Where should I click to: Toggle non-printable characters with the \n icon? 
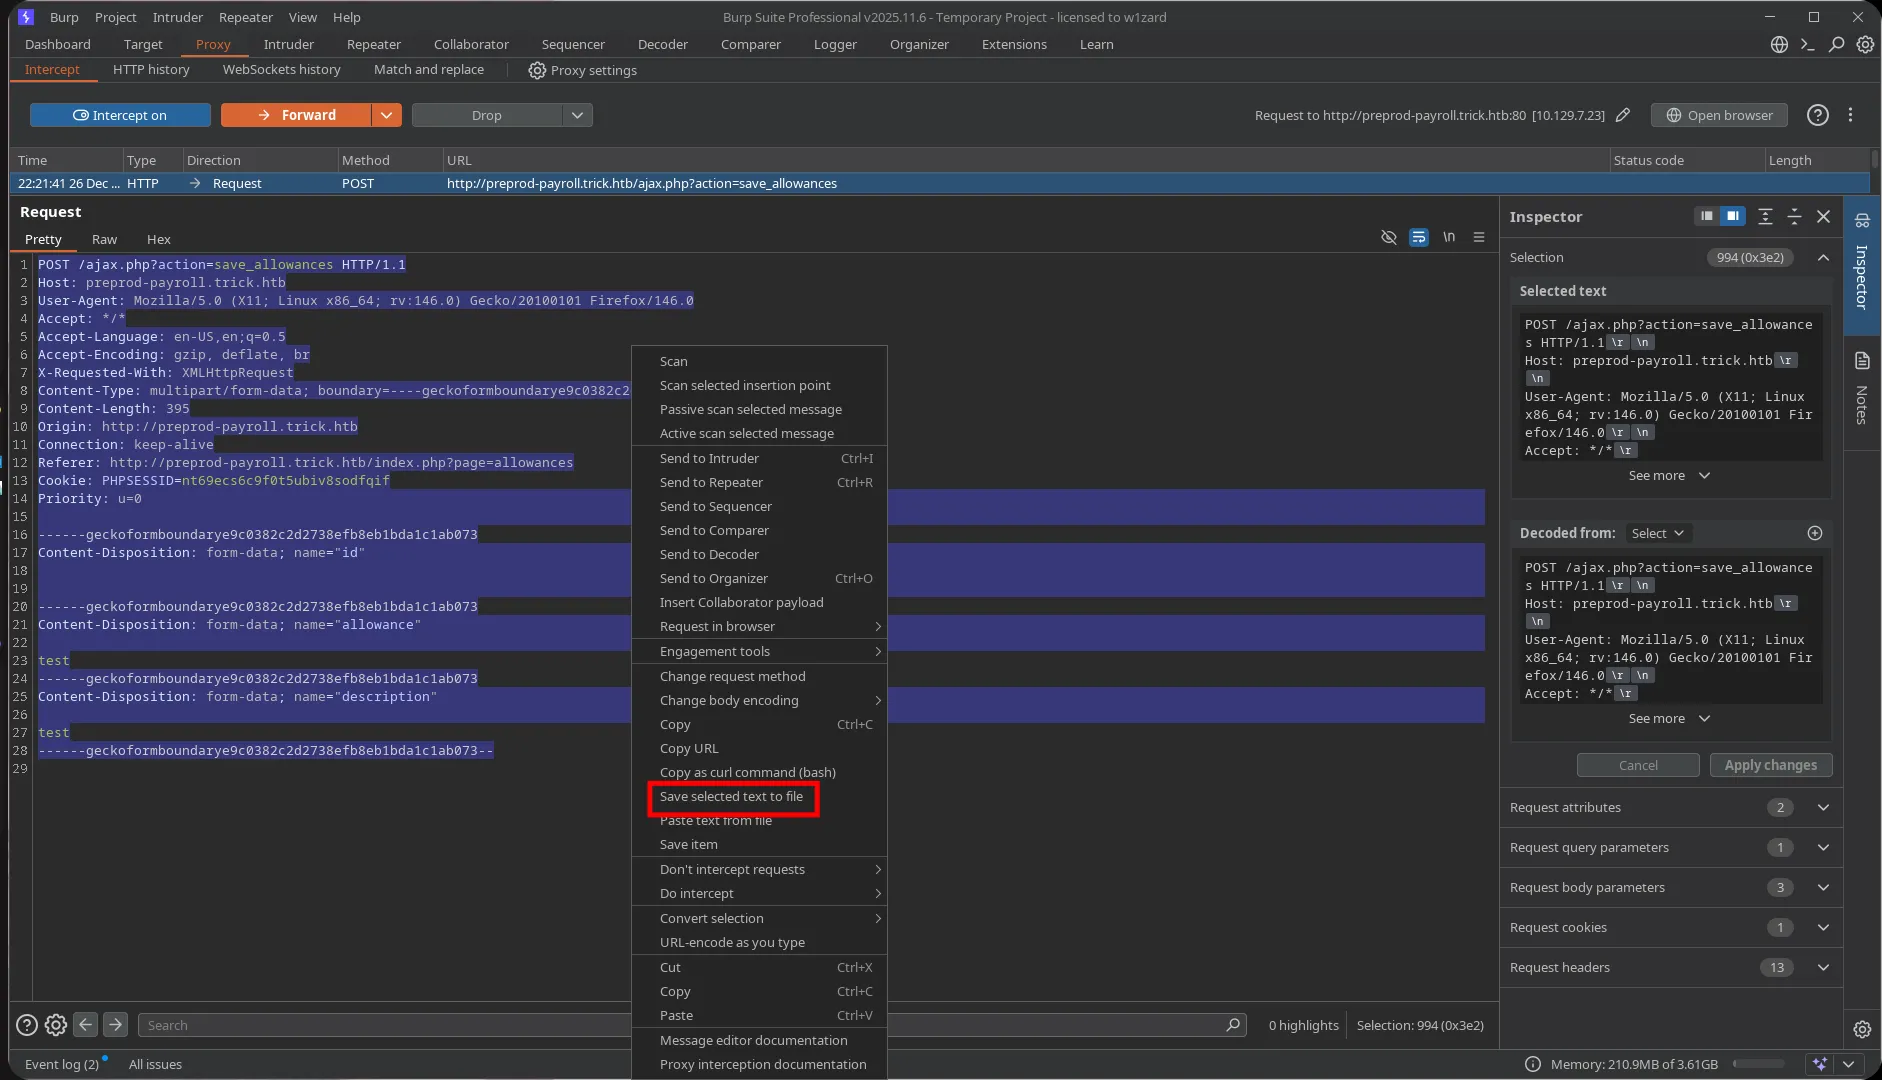point(1451,237)
